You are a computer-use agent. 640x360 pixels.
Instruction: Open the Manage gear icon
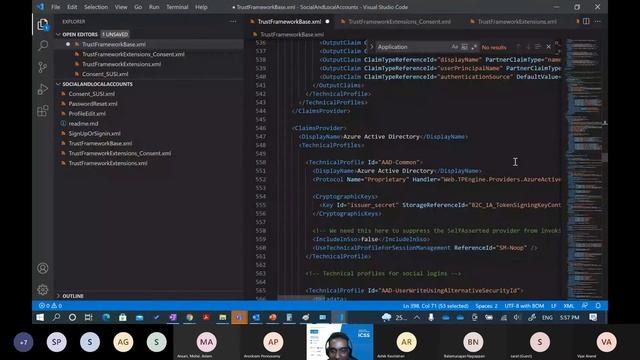point(43,290)
